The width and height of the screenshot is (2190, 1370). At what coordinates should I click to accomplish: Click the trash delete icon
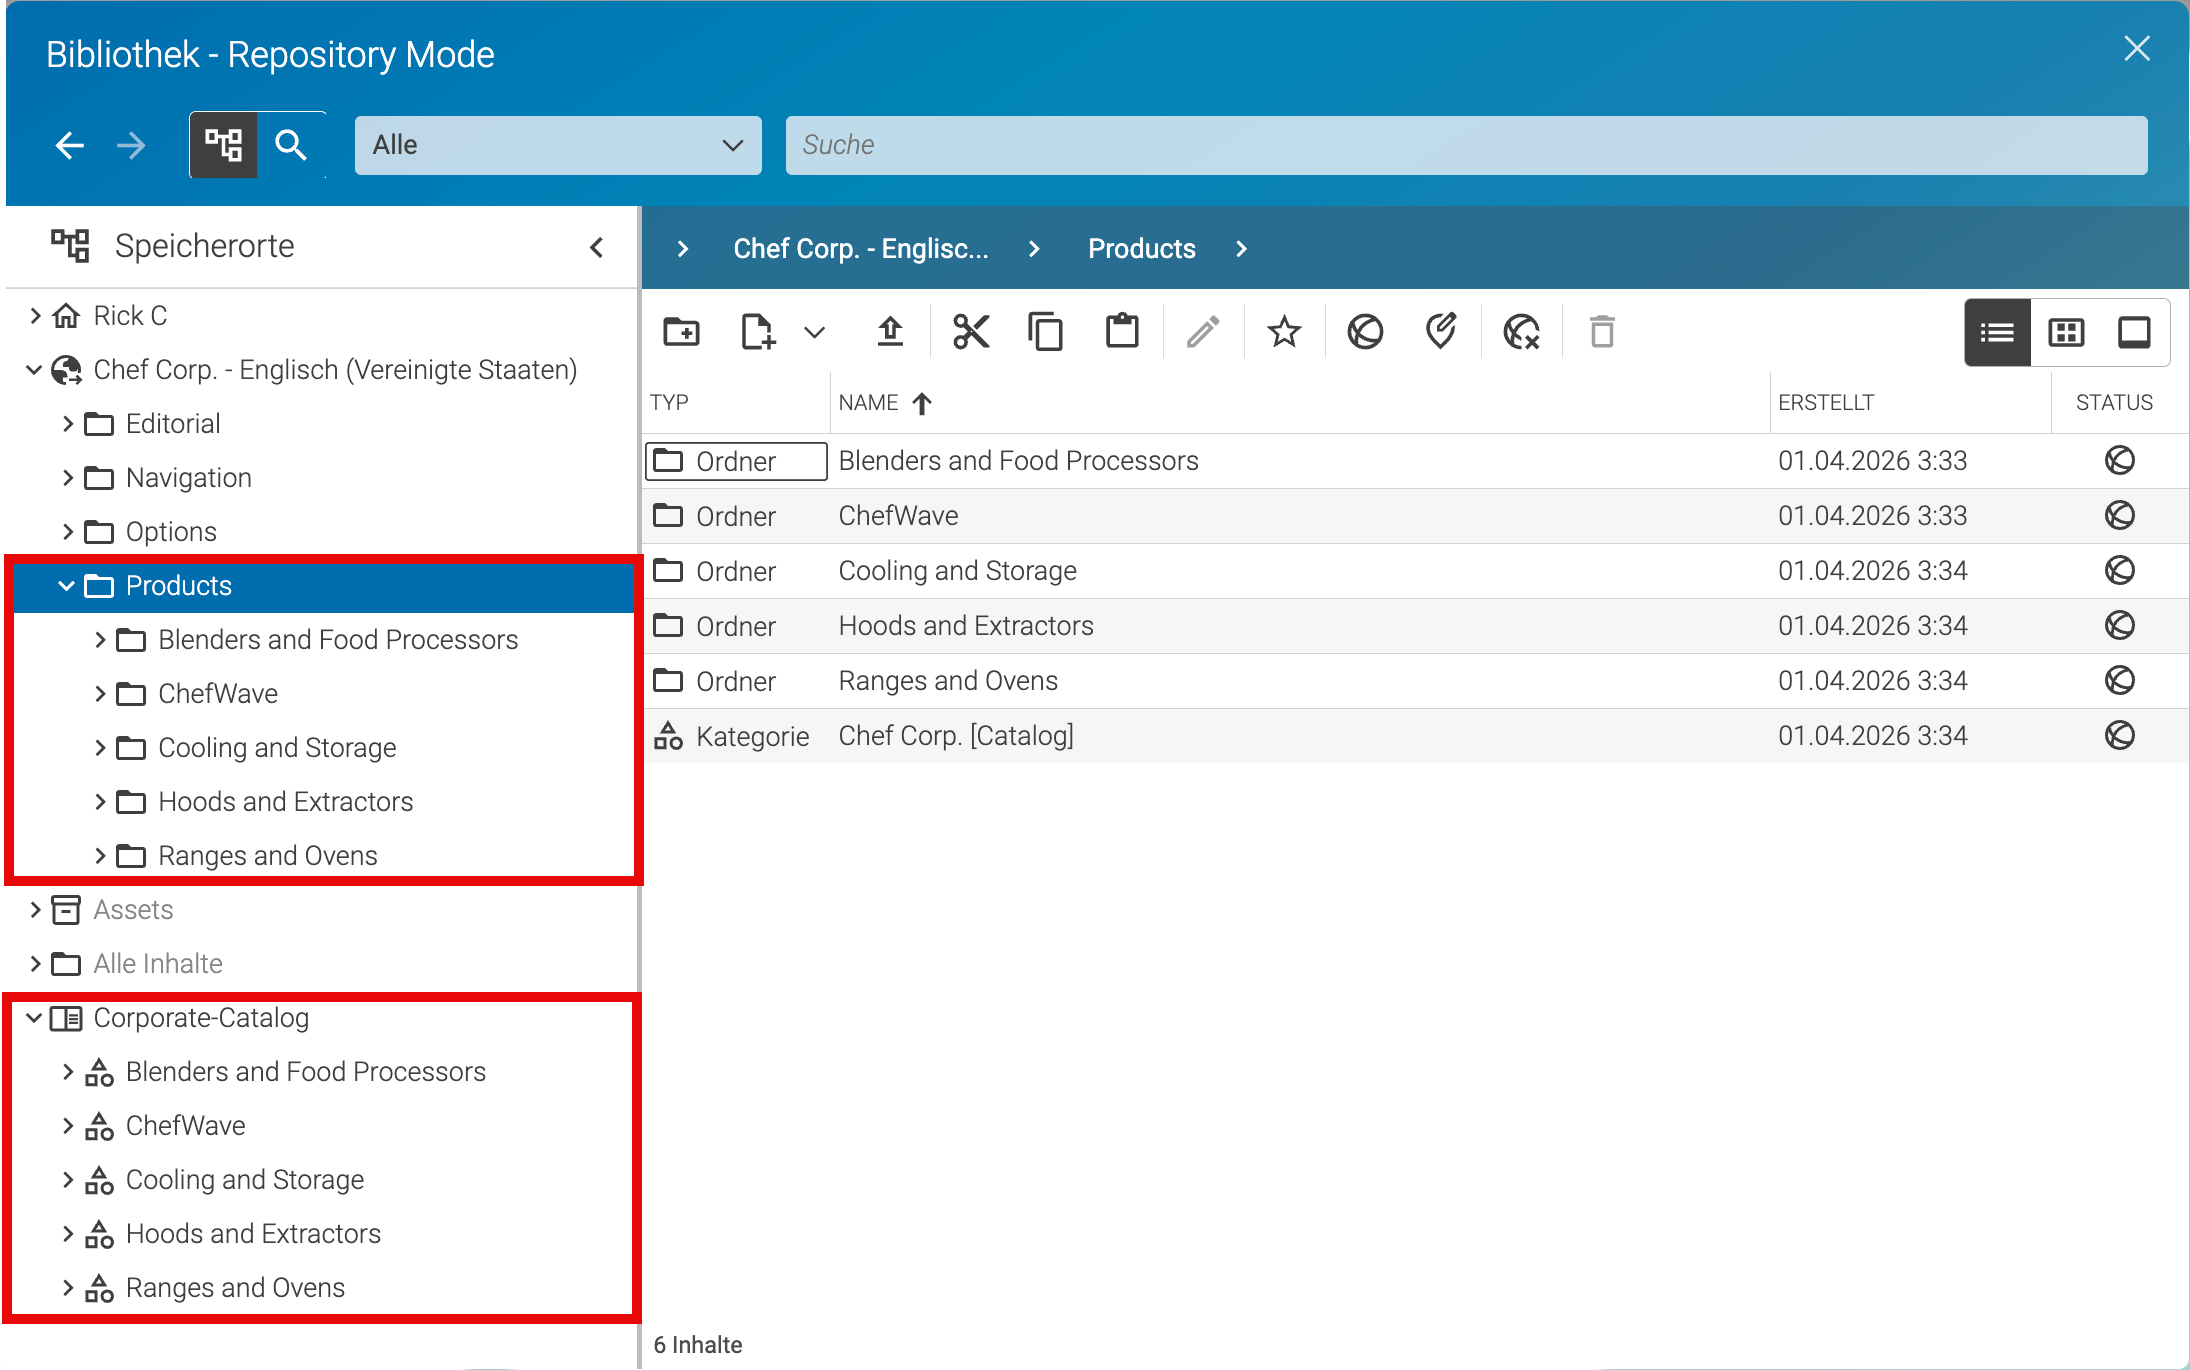tap(1602, 332)
